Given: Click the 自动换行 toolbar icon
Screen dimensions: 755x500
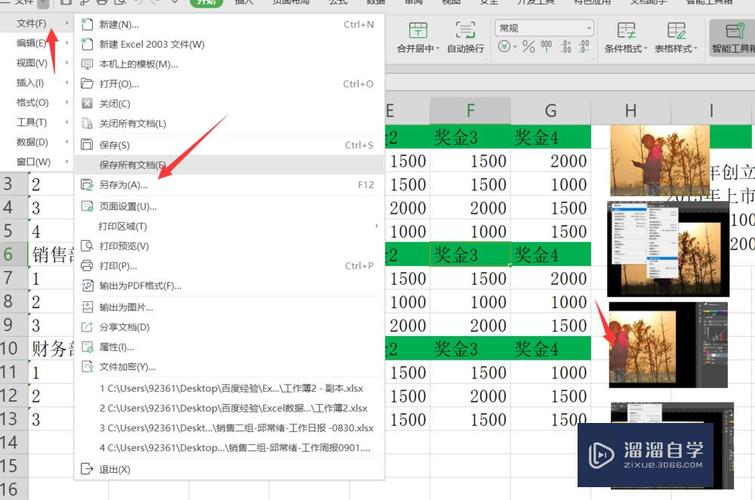Looking at the screenshot, I should click(466, 30).
